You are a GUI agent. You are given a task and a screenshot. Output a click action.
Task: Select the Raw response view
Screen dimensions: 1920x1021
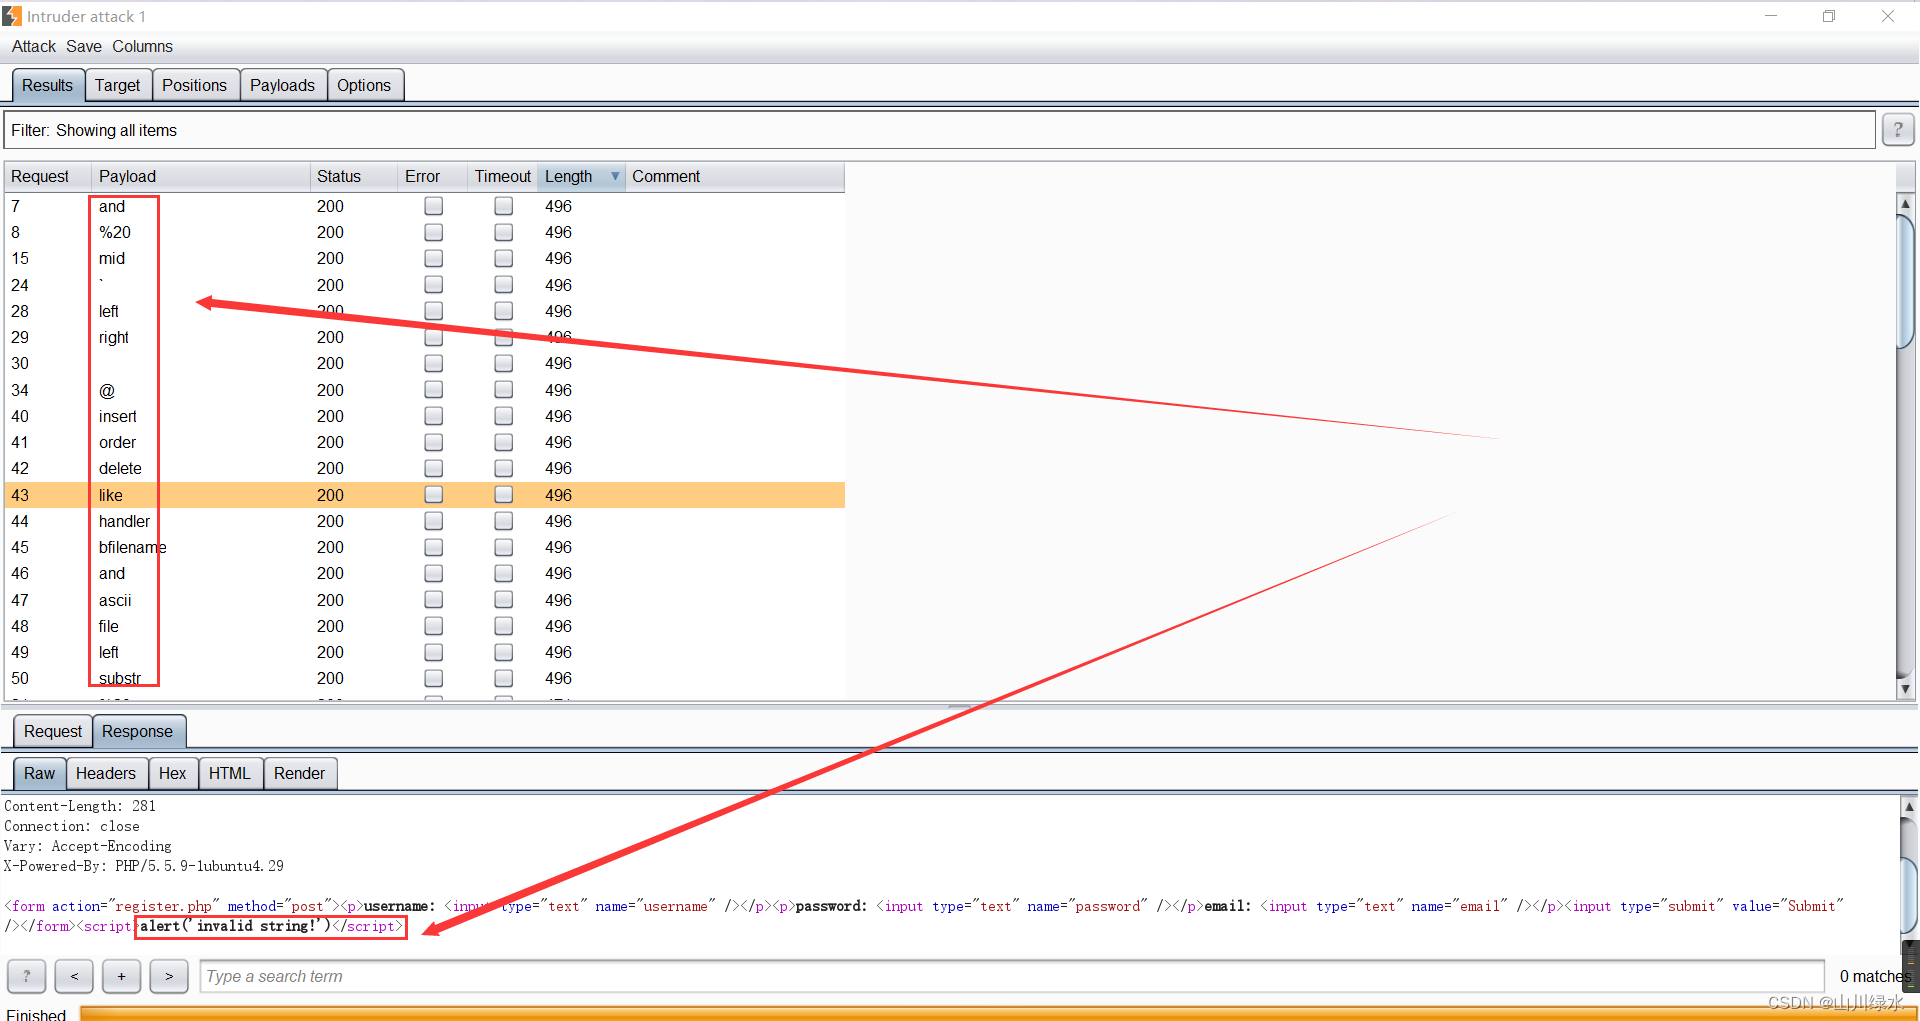[39, 773]
